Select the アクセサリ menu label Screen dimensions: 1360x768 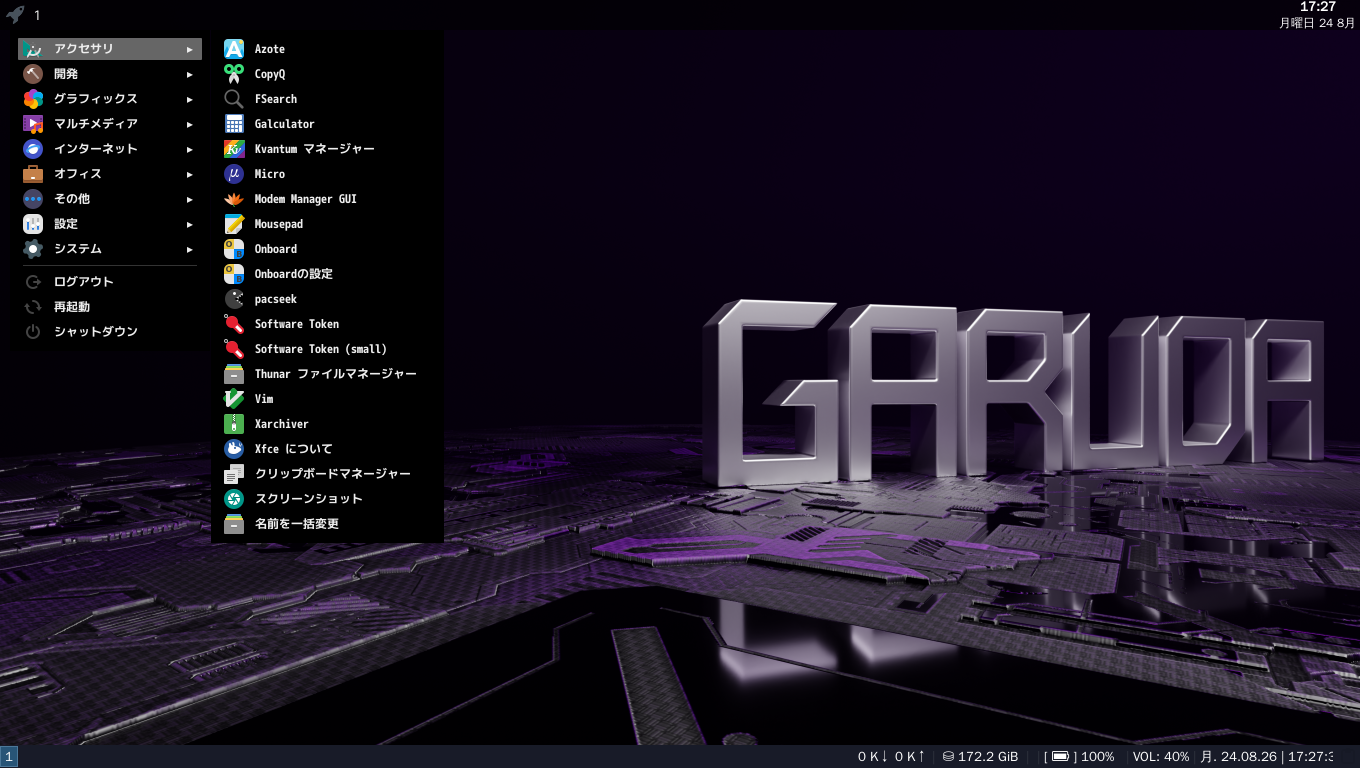coord(83,49)
